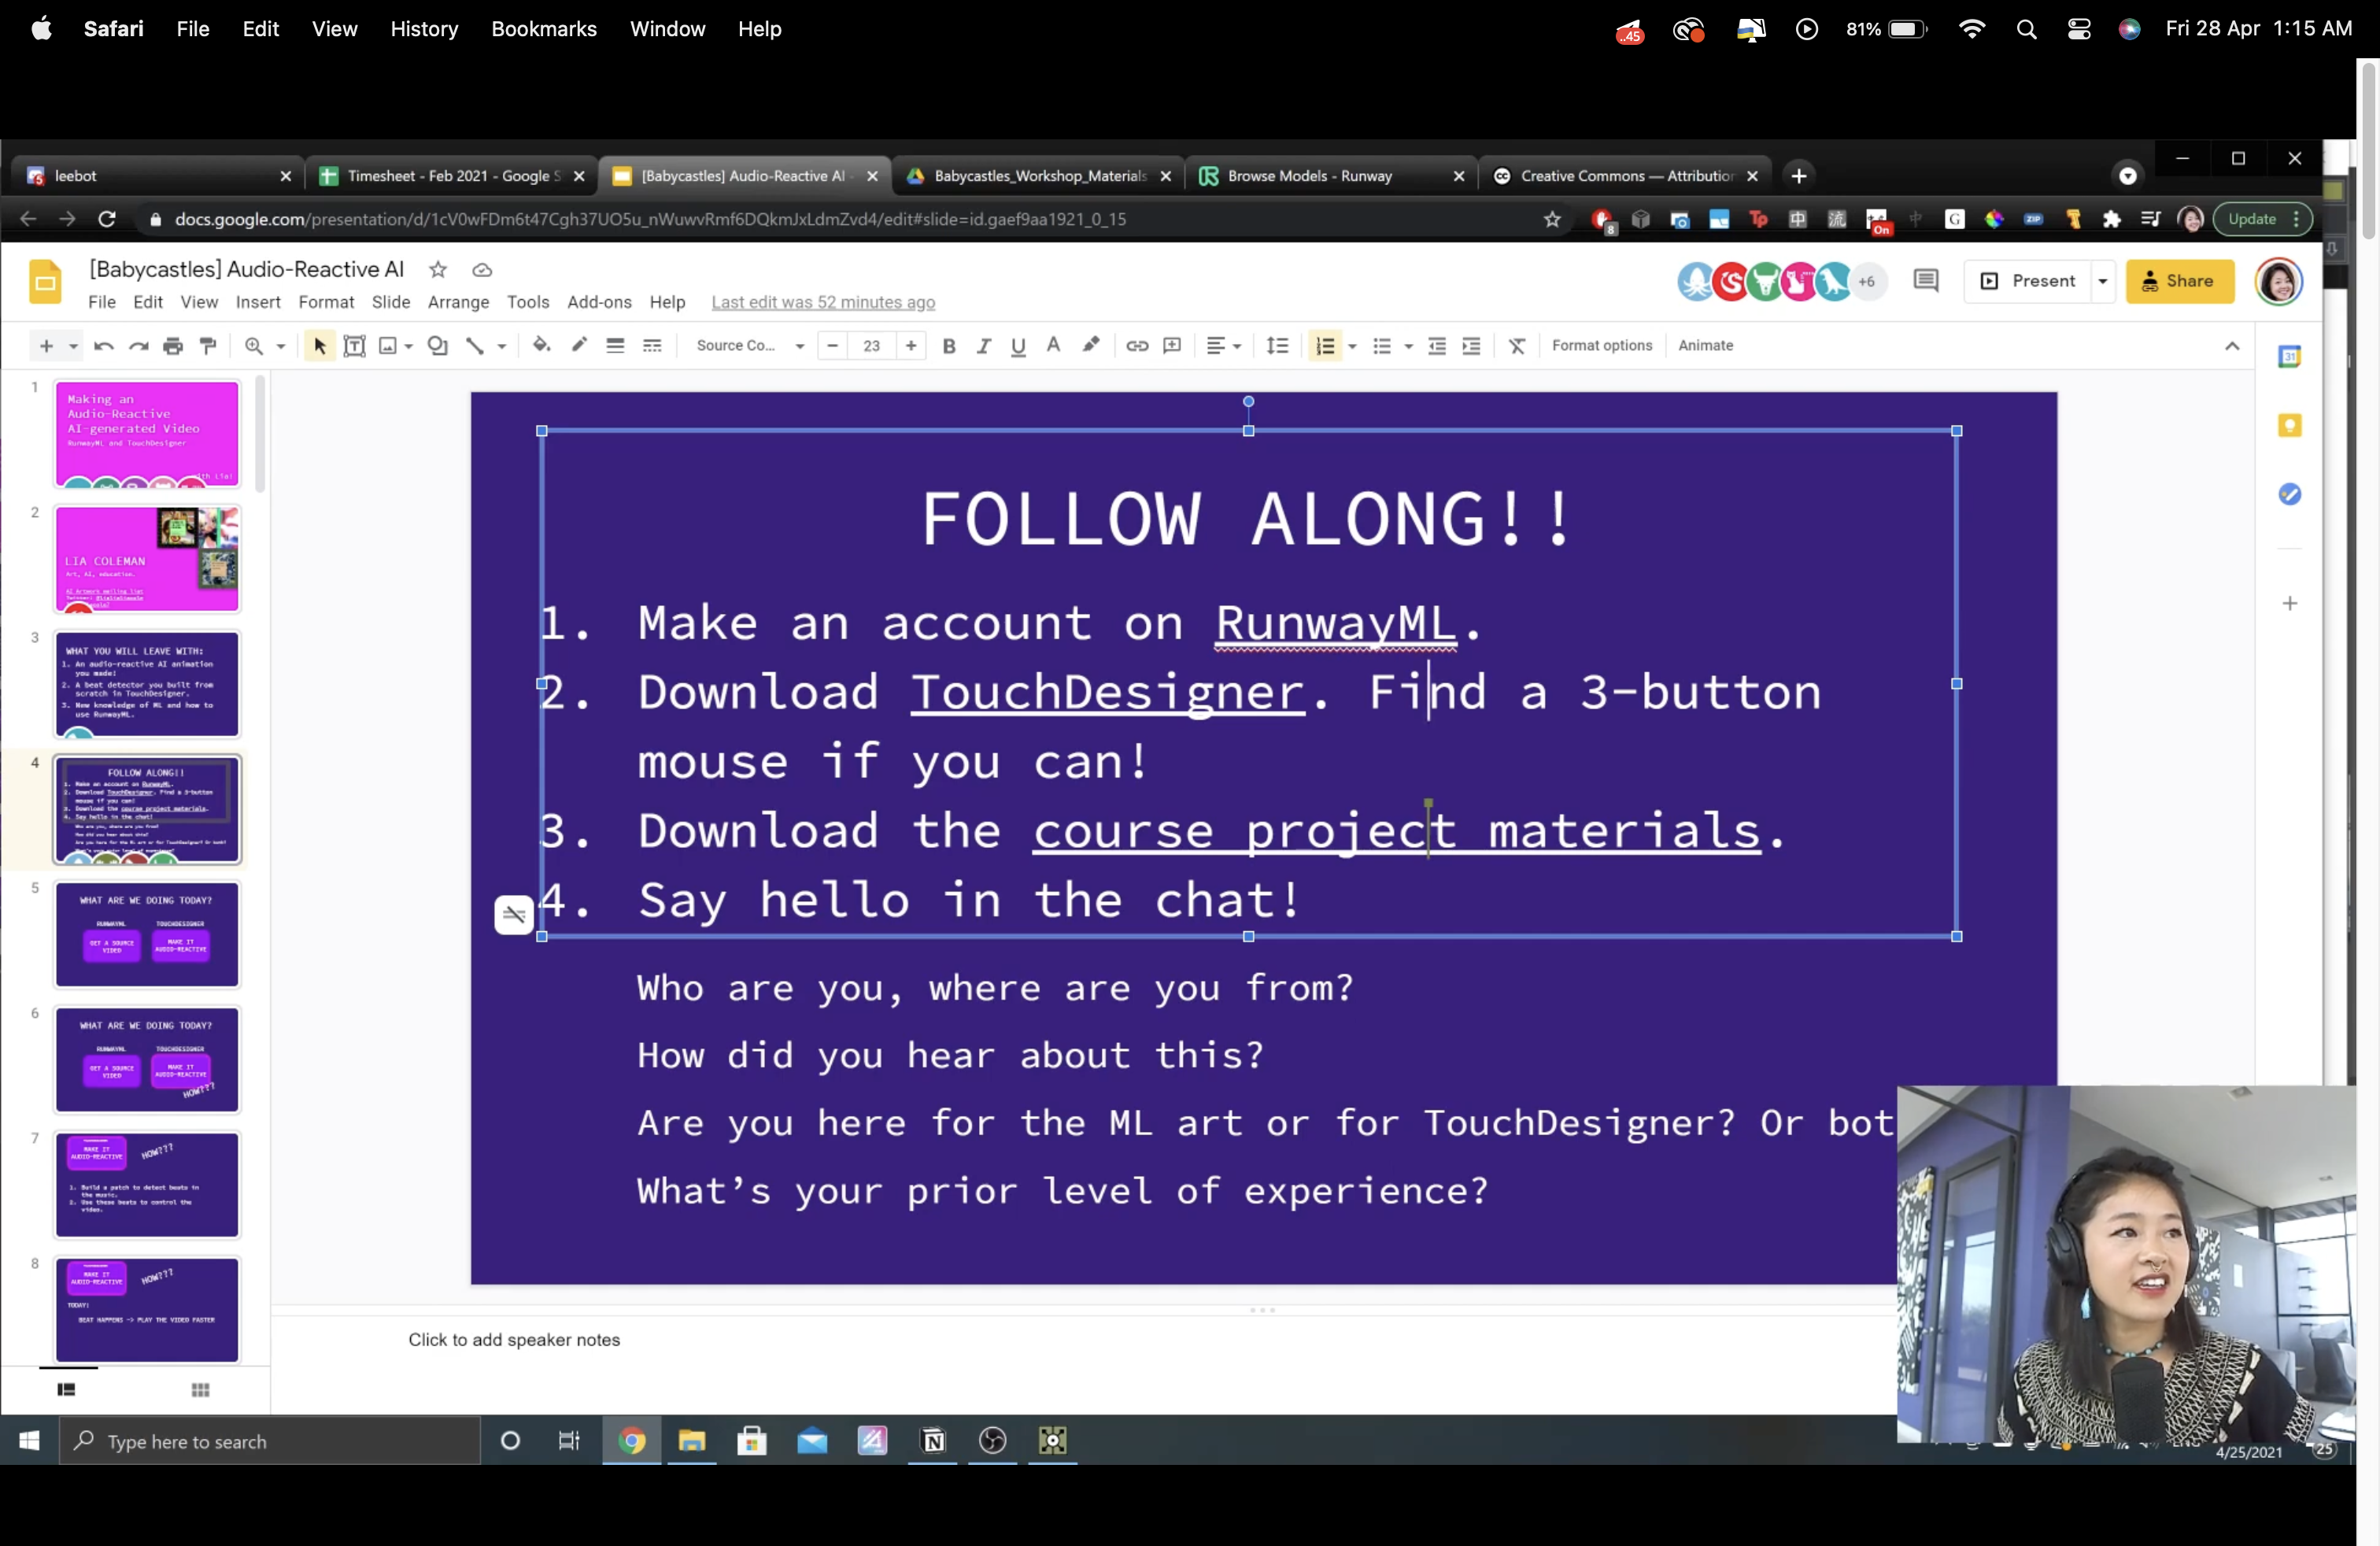Image resolution: width=2380 pixels, height=1546 pixels.
Task: Open Border weight options
Action: (615, 346)
